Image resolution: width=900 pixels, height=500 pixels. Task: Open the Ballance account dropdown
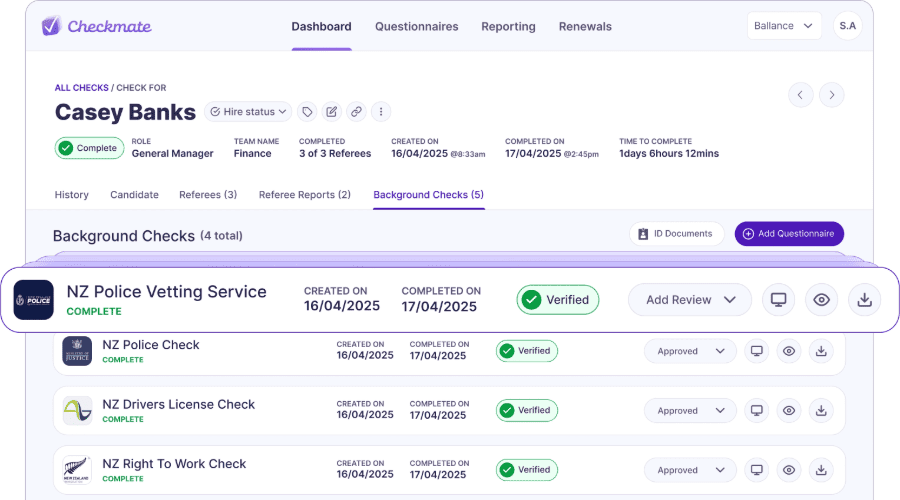[x=783, y=26]
